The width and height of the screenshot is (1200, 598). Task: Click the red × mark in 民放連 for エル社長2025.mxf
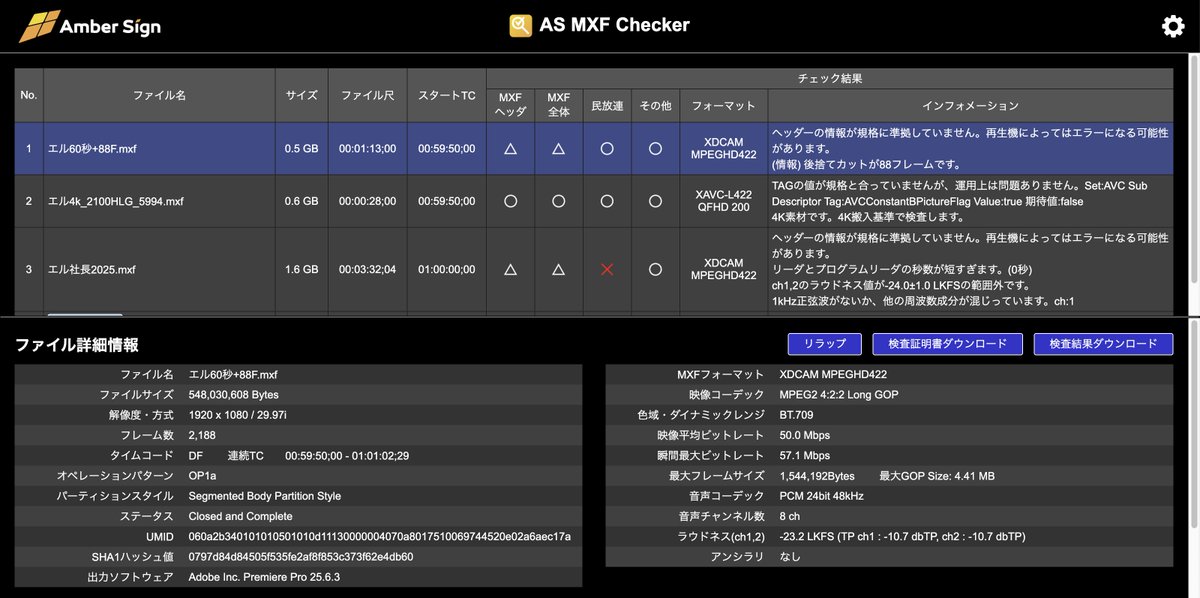pos(607,269)
